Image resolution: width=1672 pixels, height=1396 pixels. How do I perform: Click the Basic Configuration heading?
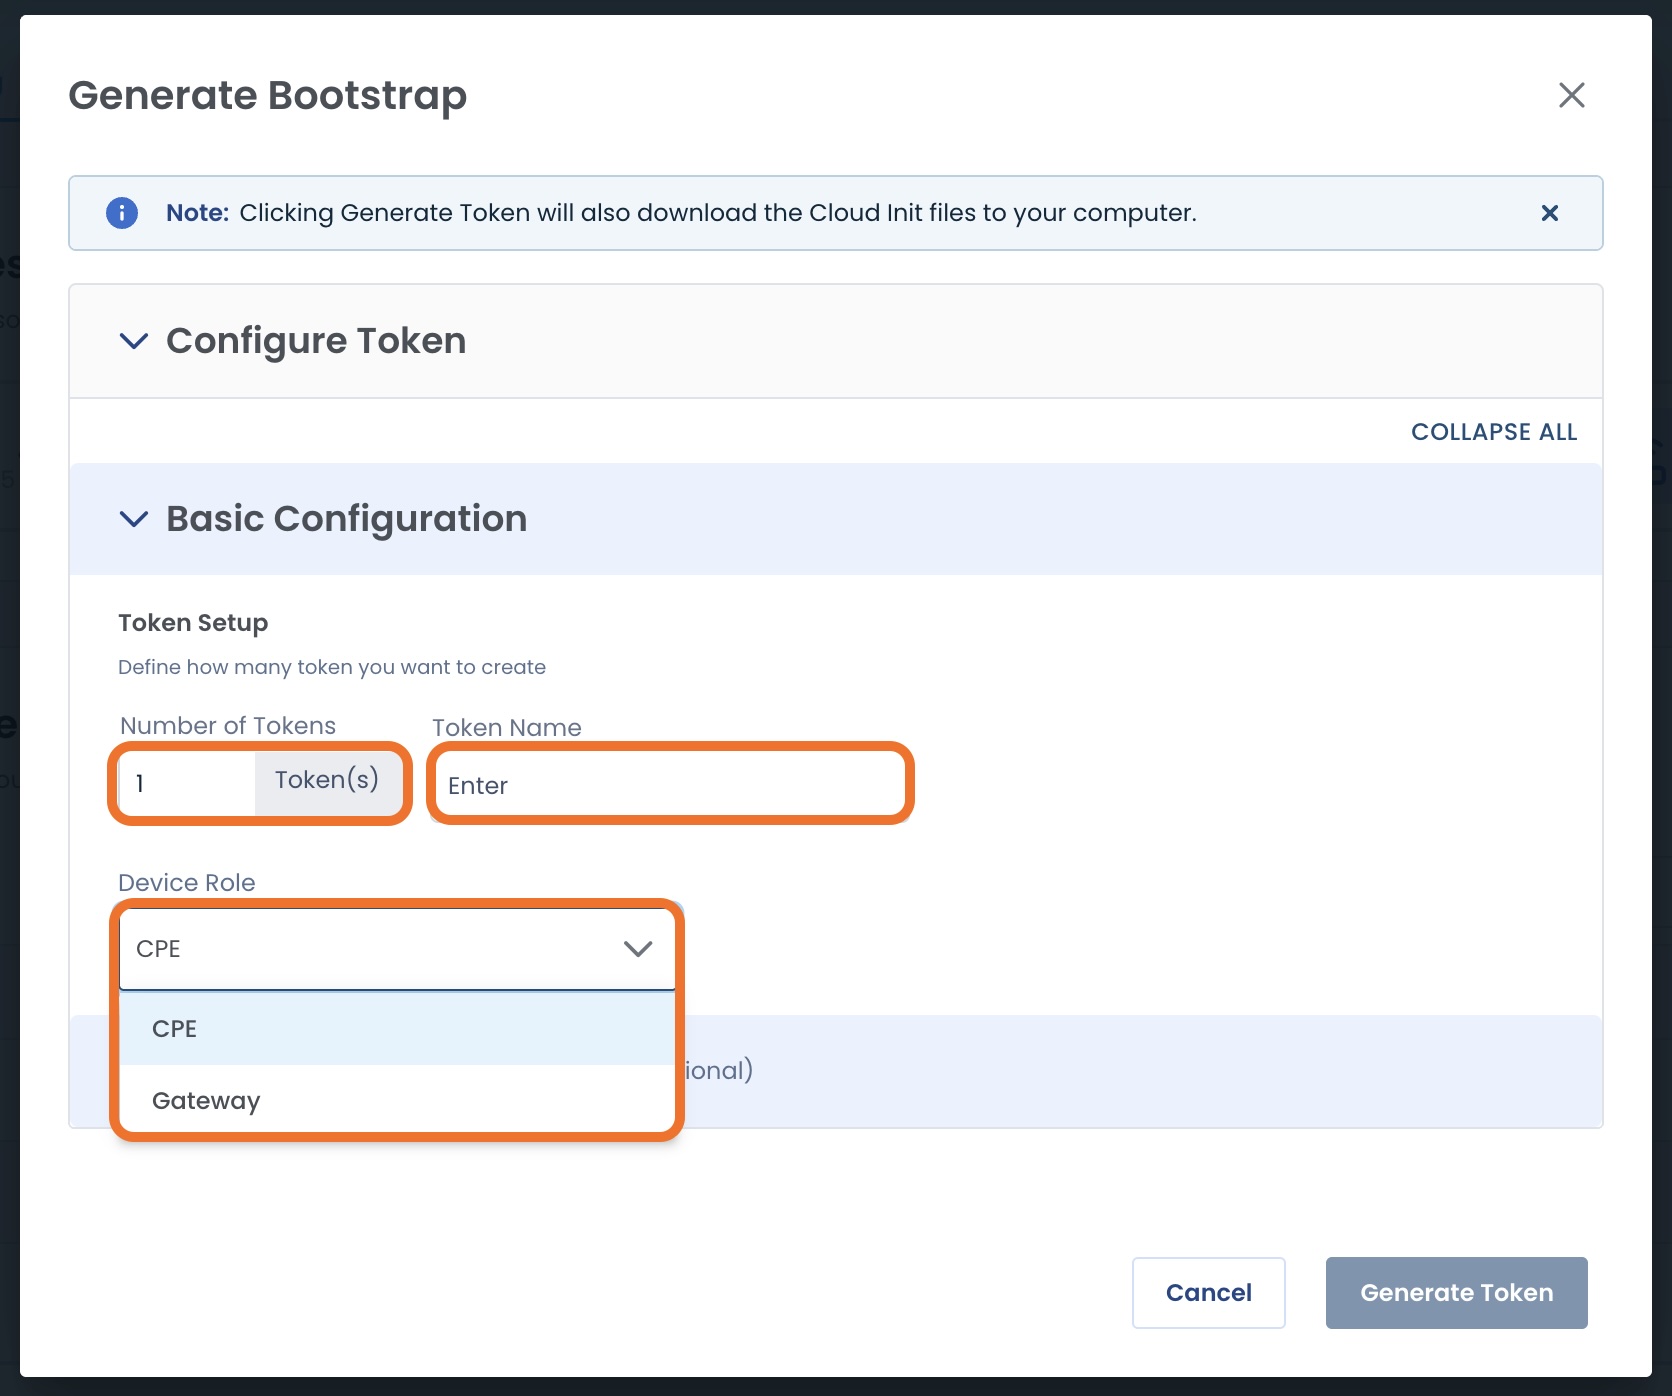click(346, 519)
